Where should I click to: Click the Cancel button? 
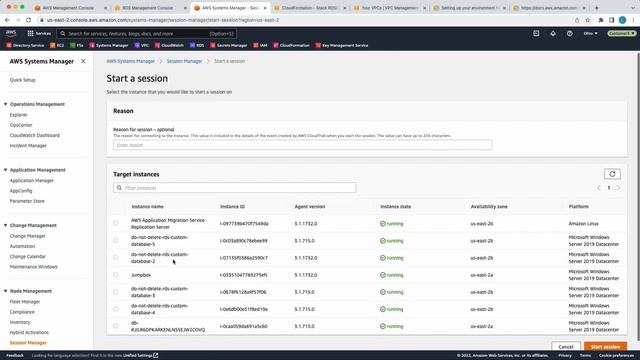pyautogui.click(x=566, y=347)
